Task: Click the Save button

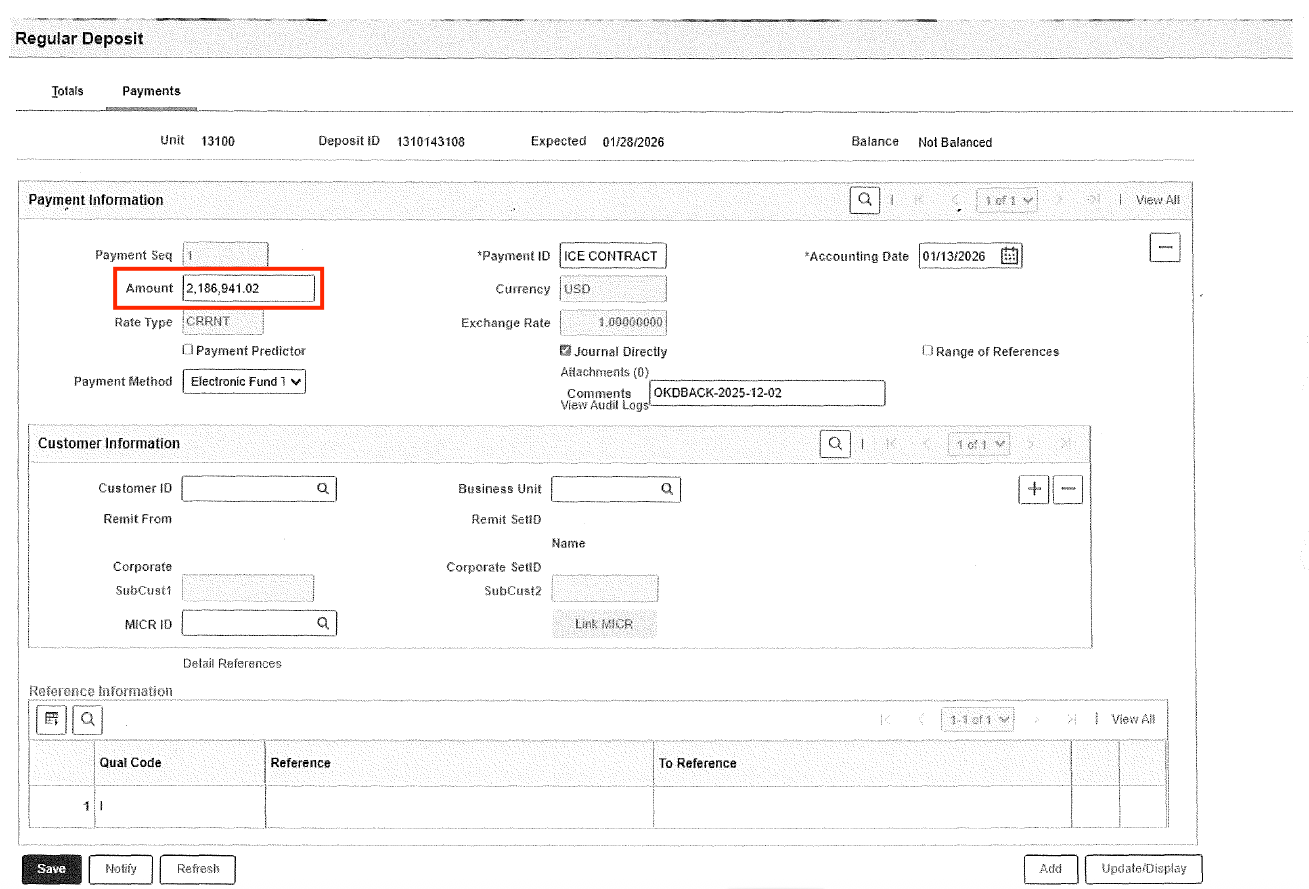Action: 51,869
